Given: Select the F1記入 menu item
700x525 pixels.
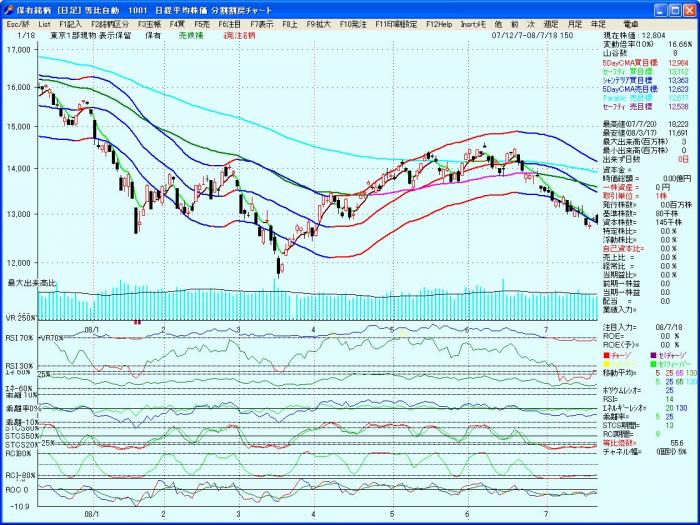Looking at the screenshot, I should coord(71,25).
